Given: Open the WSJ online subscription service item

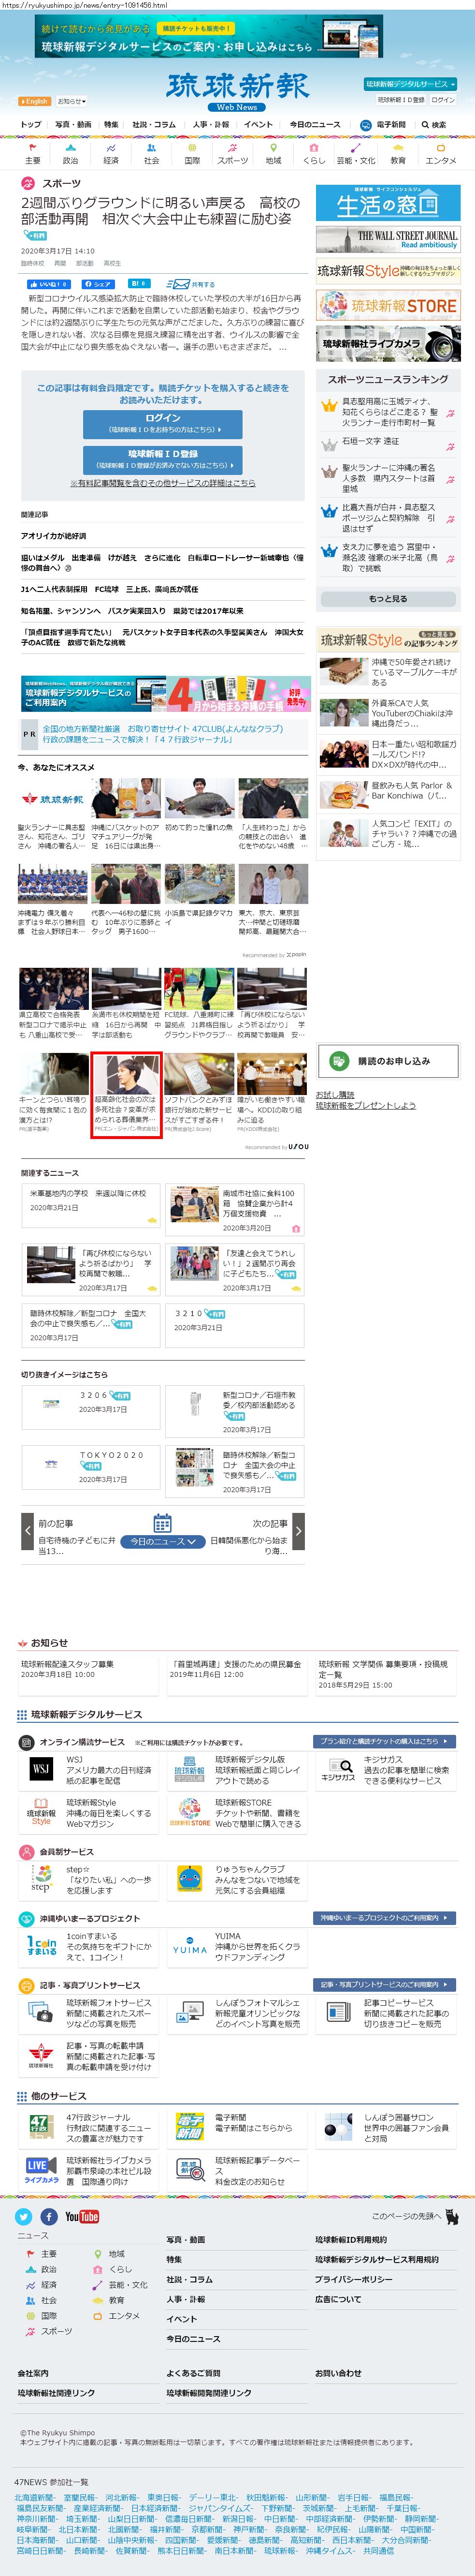Looking at the screenshot, I should pos(88,1770).
